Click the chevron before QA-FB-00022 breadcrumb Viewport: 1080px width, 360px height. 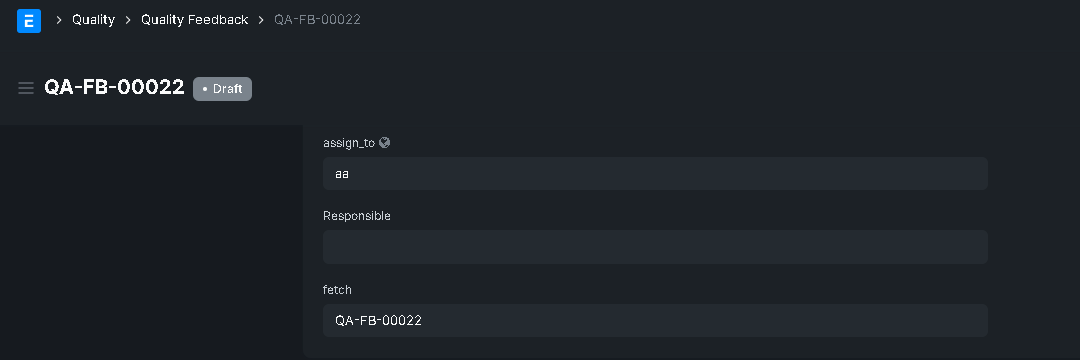pyautogui.click(x=261, y=20)
